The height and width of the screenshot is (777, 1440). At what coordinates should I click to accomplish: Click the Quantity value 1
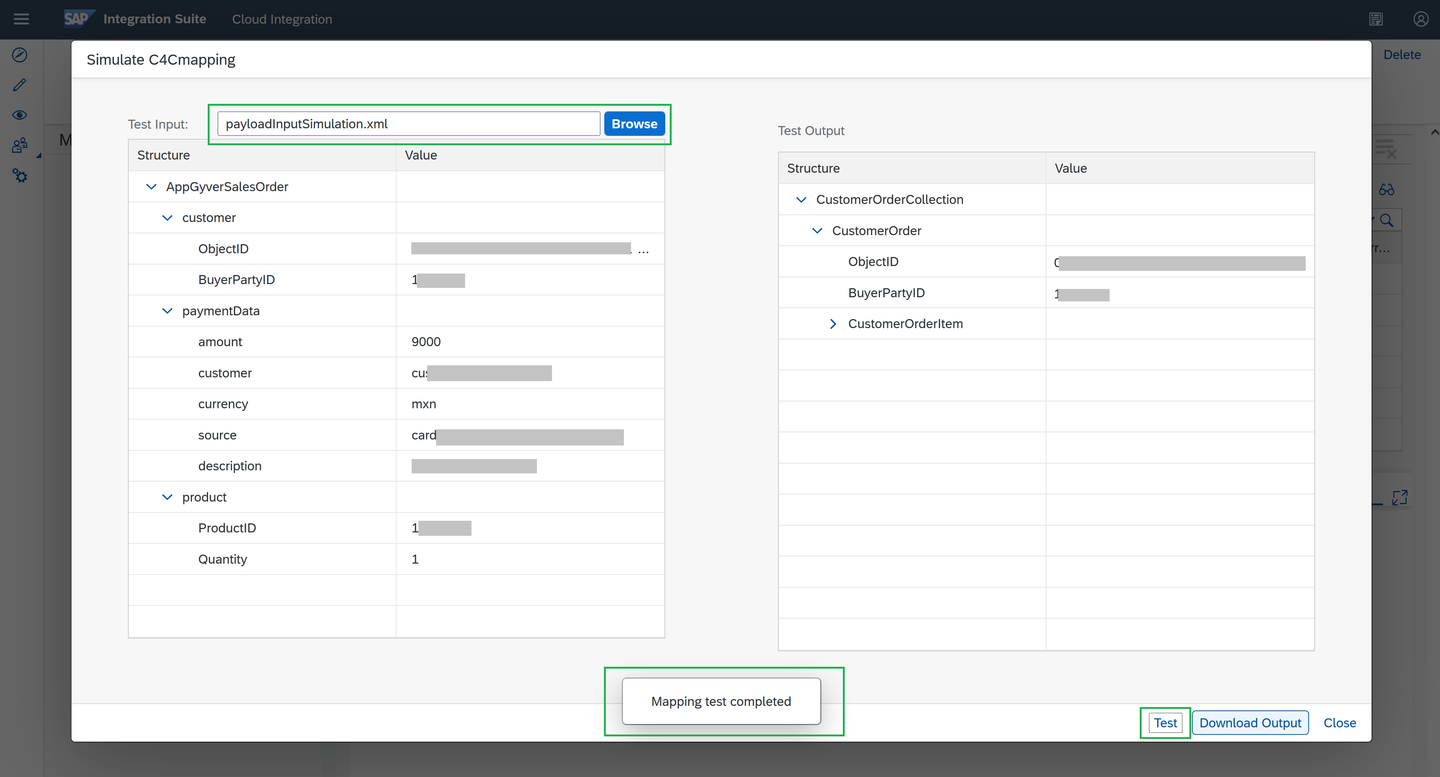pyautogui.click(x=415, y=559)
